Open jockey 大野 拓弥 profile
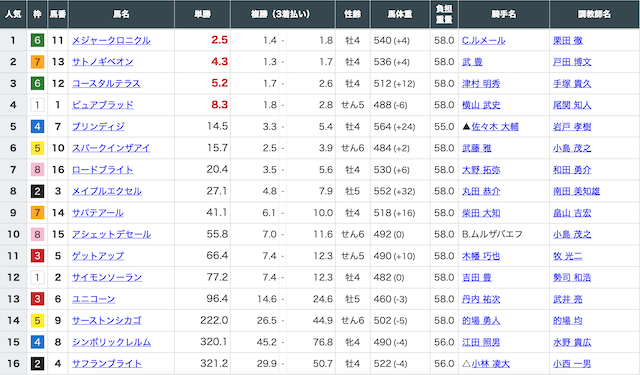This screenshot has width=640, height=375. 481,170
